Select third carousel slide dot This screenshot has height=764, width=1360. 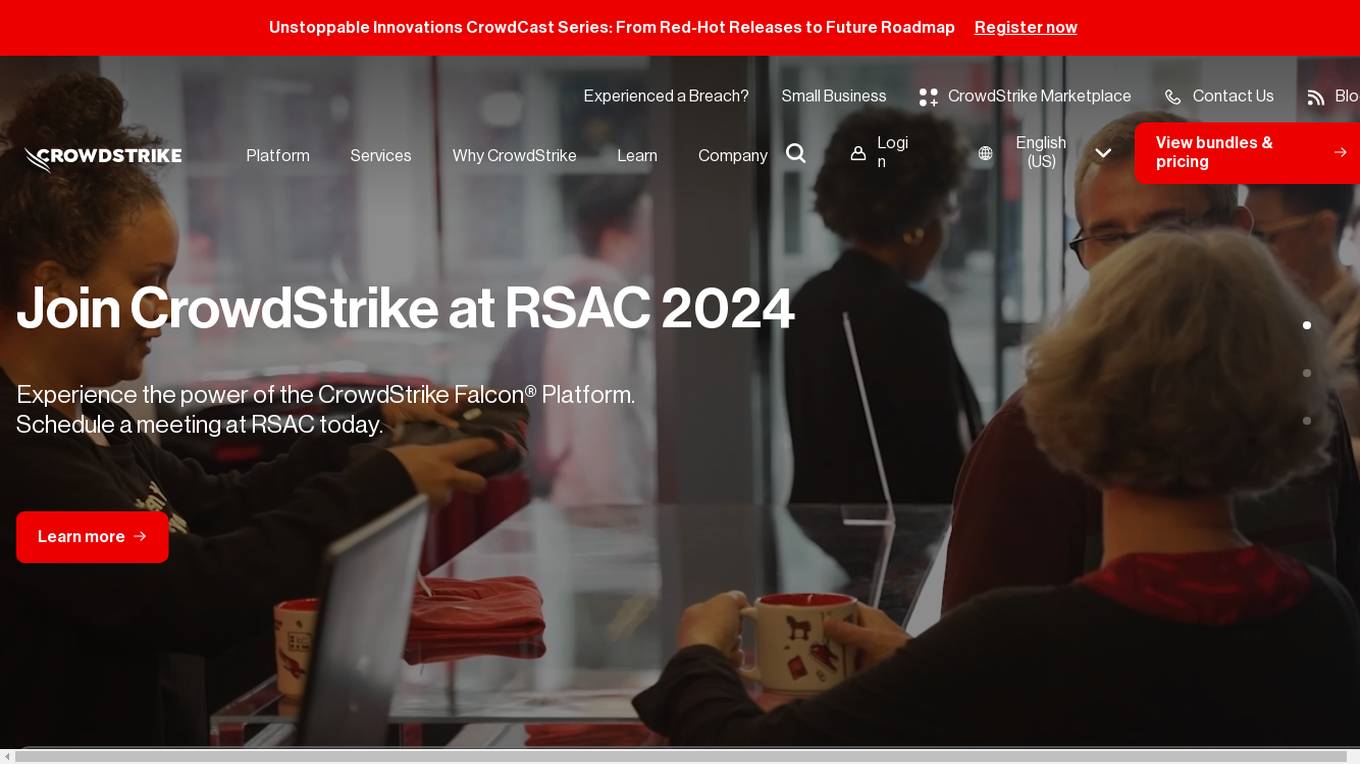tap(1306, 421)
